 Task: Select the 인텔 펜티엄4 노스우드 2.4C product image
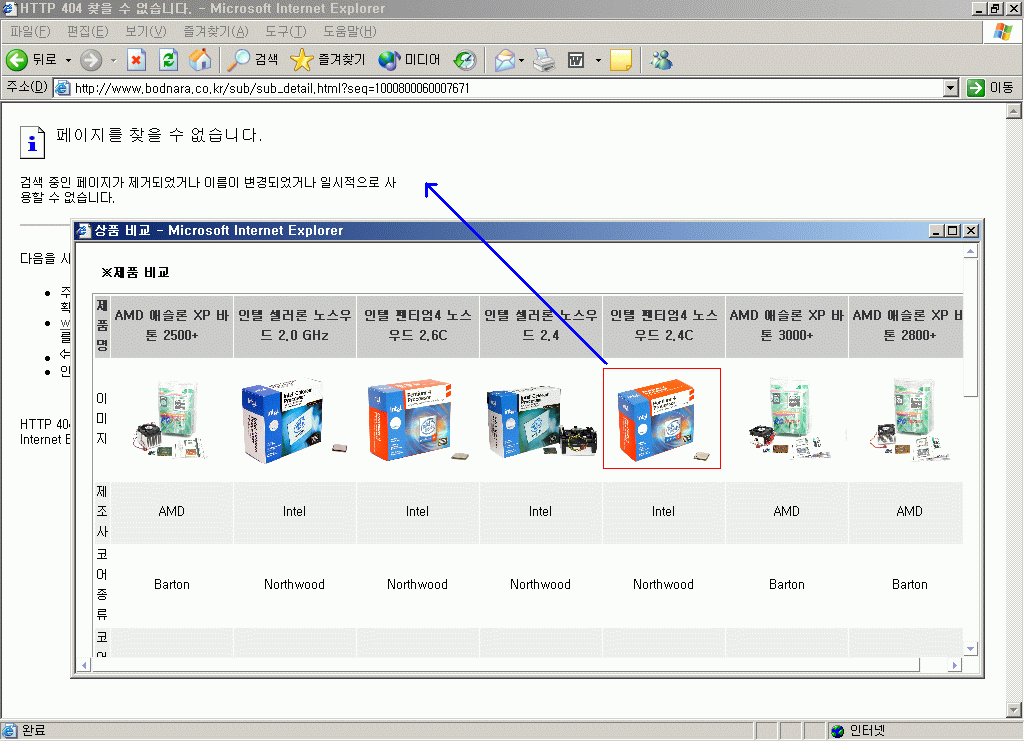point(662,418)
